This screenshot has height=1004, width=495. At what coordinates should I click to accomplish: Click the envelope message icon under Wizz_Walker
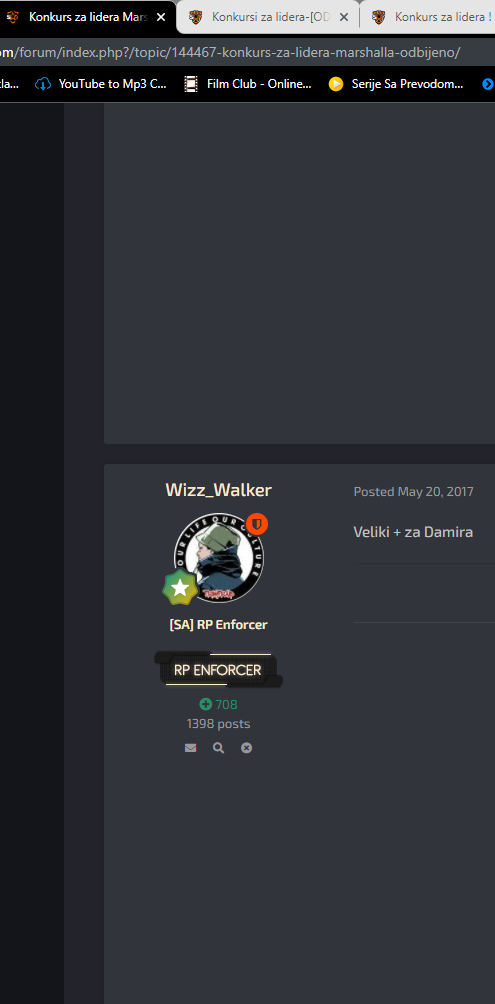190,748
